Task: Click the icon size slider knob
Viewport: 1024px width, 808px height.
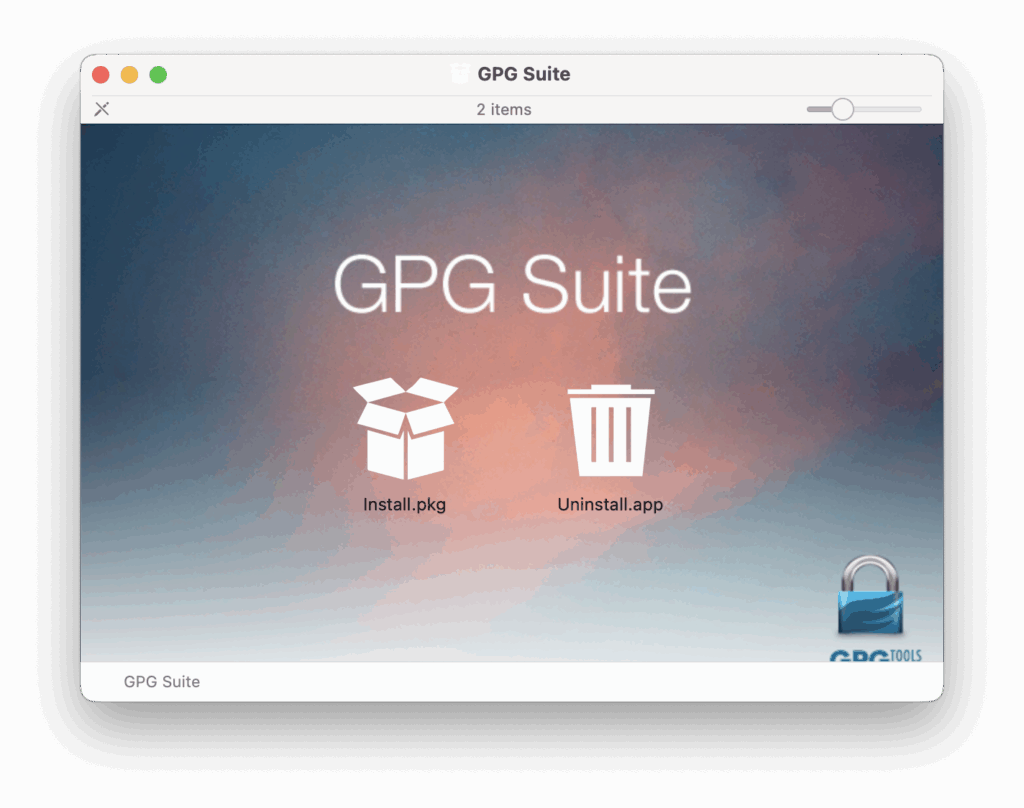Action: coord(843,109)
